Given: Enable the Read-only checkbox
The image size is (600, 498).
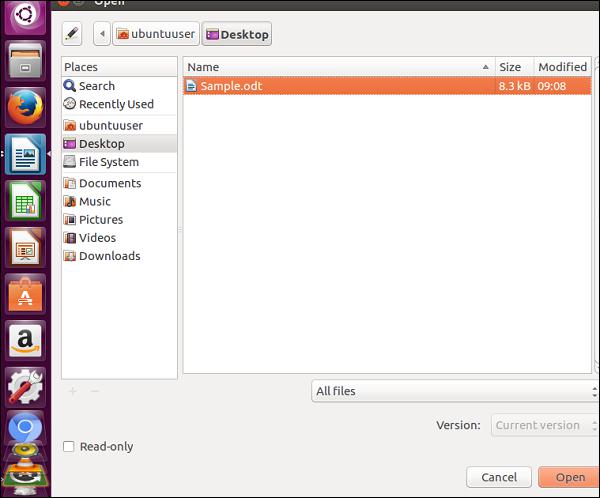Looking at the screenshot, I should coord(69,447).
